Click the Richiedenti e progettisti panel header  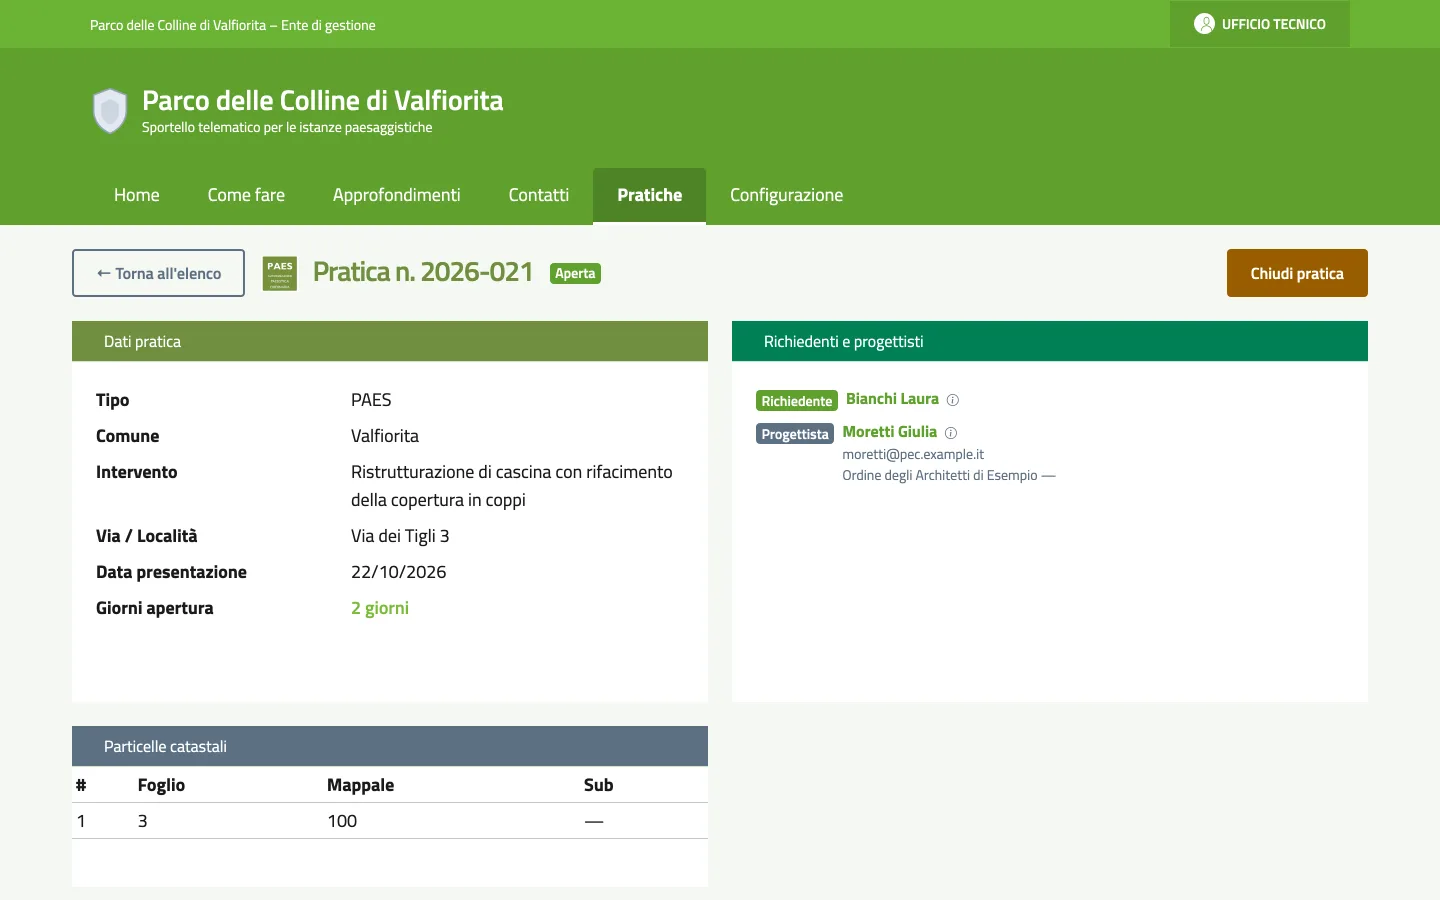1050,341
